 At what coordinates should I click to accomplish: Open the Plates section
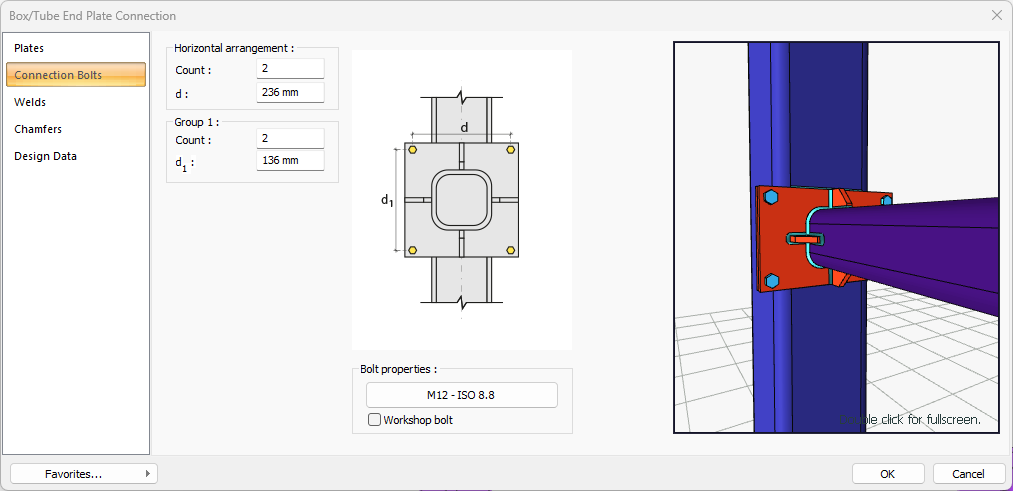(x=30, y=48)
